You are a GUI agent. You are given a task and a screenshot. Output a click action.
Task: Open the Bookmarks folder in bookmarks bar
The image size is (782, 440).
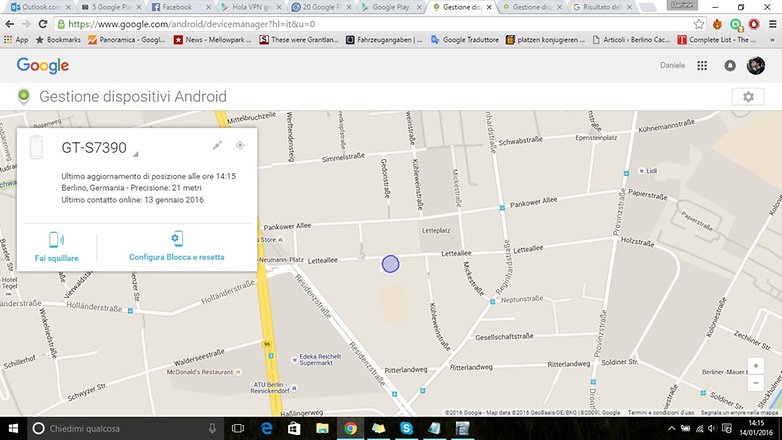pos(58,39)
